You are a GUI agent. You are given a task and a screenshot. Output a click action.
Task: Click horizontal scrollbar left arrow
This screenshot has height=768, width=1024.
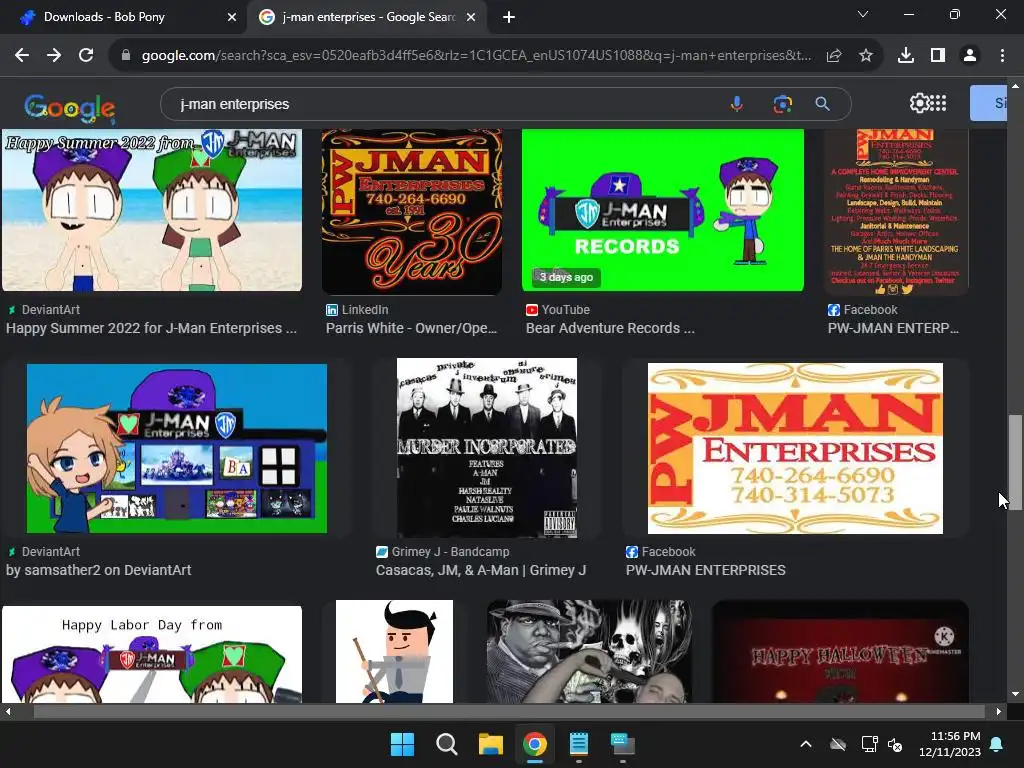coord(8,711)
